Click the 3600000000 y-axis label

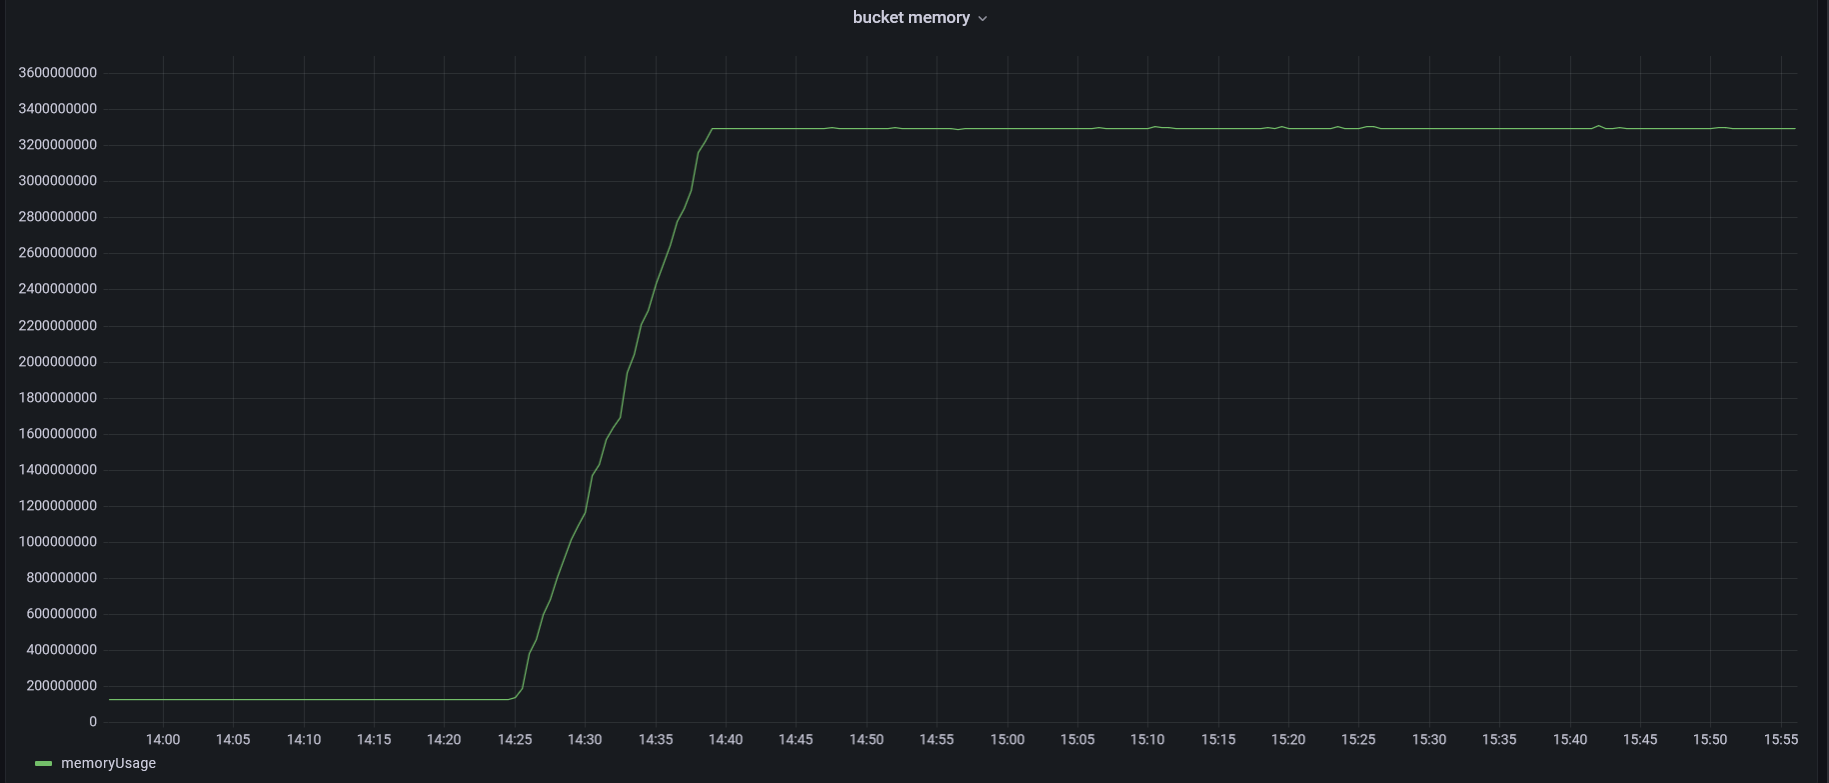click(58, 73)
